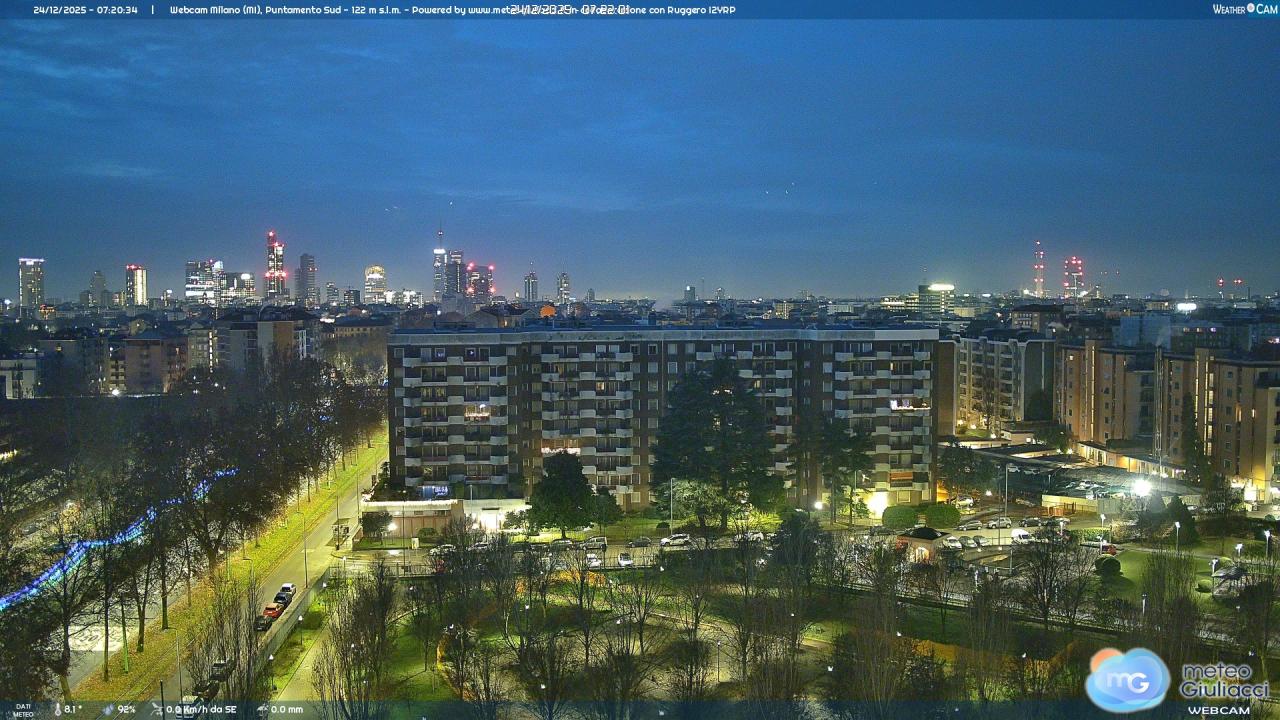Click the 0.0 Km/h da SE wind reading
Image resolution: width=1280 pixels, height=720 pixels.
tap(202, 709)
